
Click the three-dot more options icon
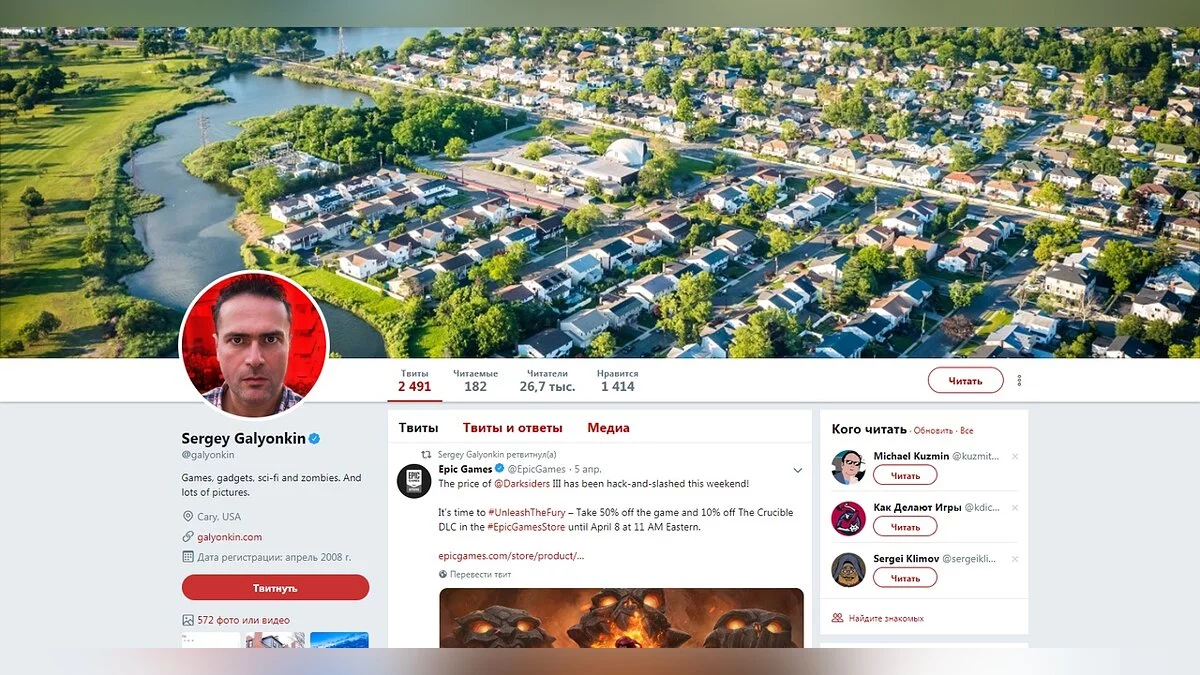(1019, 380)
